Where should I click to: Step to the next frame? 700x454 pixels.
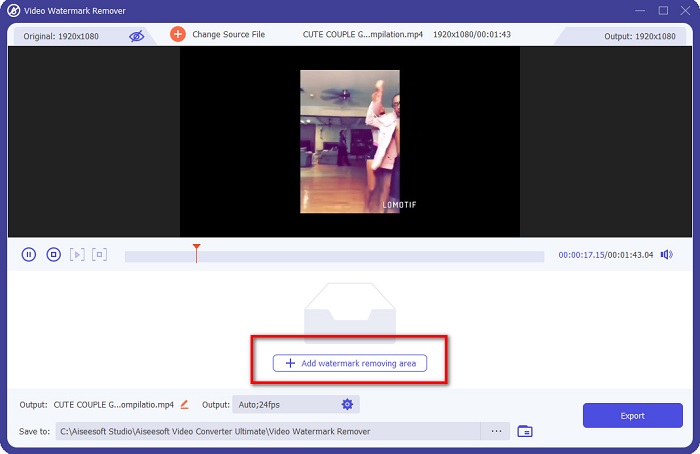[78, 255]
